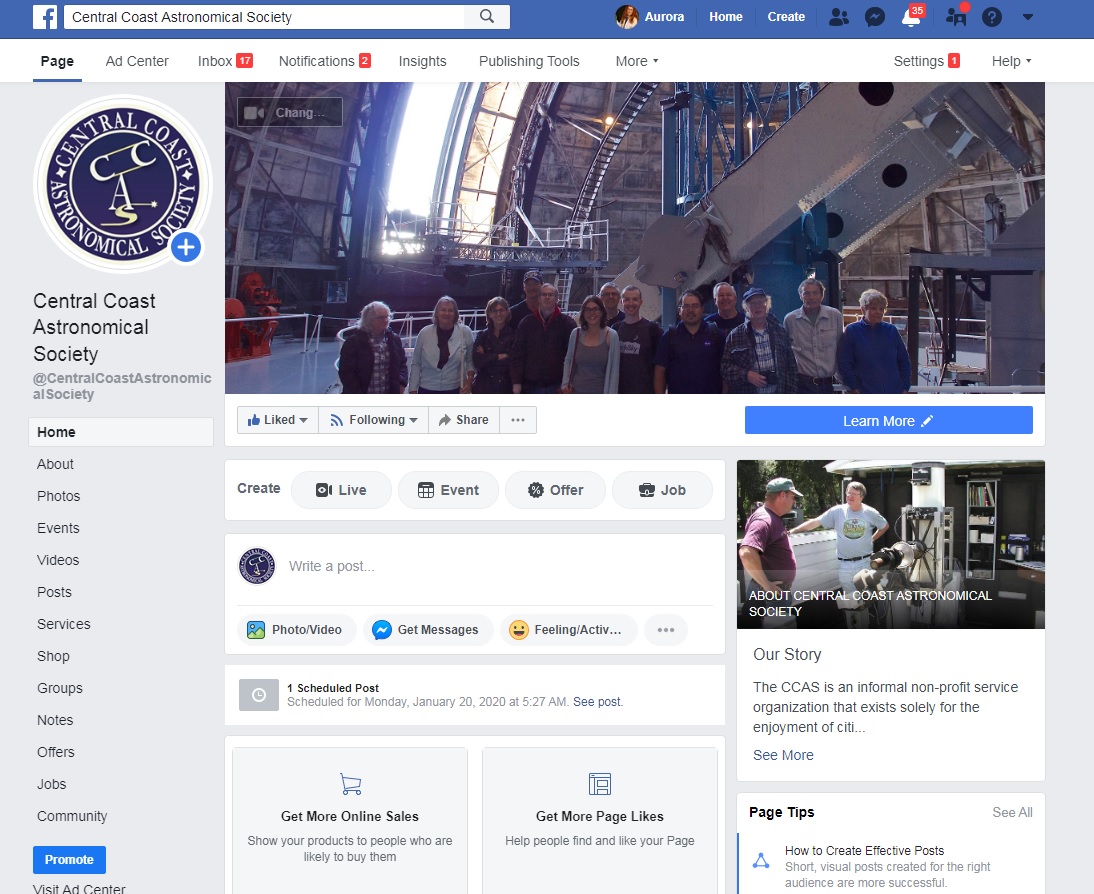Open Notes in the left sidebar
Screen dimensions: 1094x894
tap(55, 720)
